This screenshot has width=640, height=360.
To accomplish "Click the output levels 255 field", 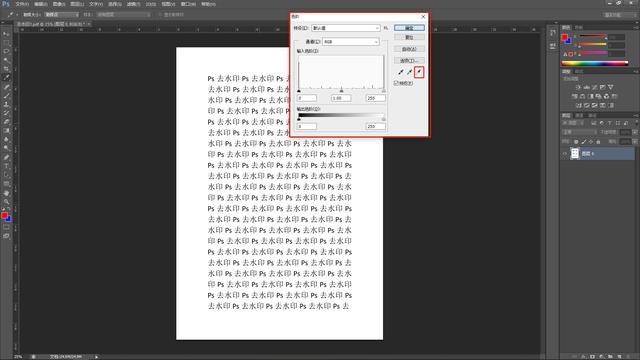I will (376, 127).
